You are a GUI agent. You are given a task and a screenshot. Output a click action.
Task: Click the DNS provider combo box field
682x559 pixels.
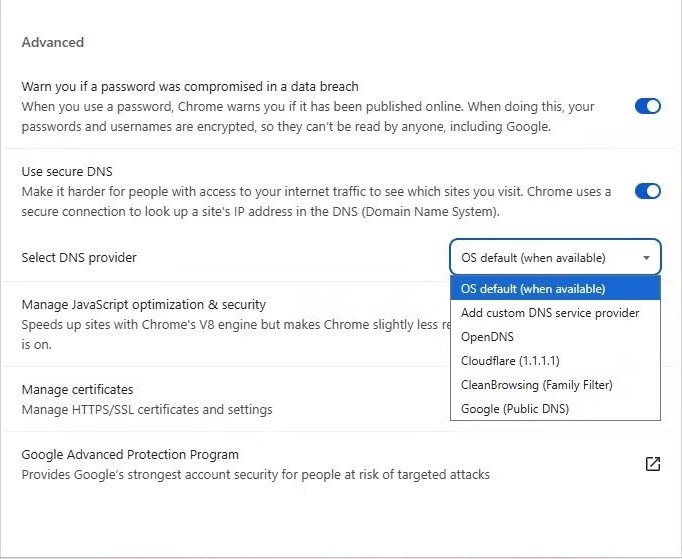(x=545, y=258)
